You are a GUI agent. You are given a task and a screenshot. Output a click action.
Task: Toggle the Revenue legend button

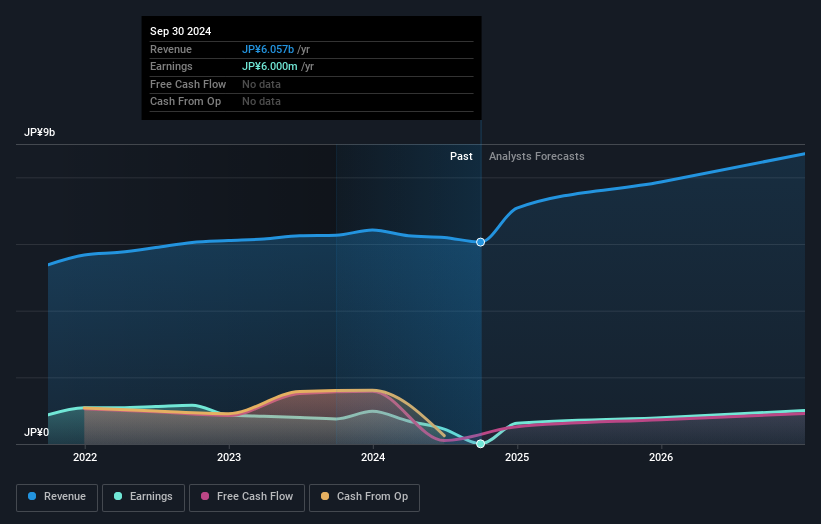(57, 497)
